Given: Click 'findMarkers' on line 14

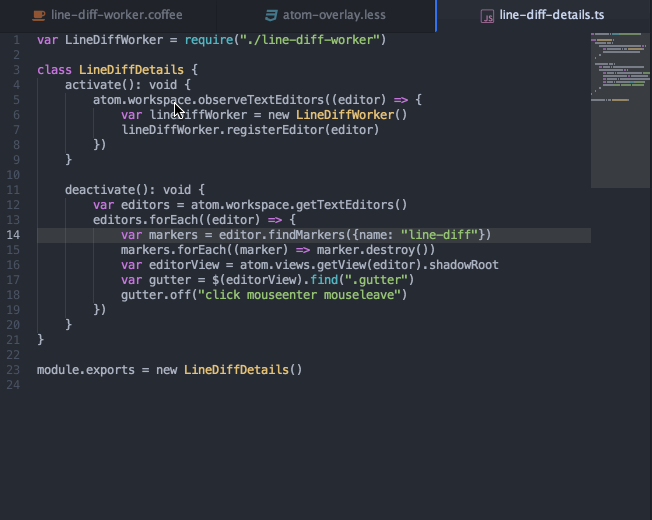Looking at the screenshot, I should (x=306, y=235).
